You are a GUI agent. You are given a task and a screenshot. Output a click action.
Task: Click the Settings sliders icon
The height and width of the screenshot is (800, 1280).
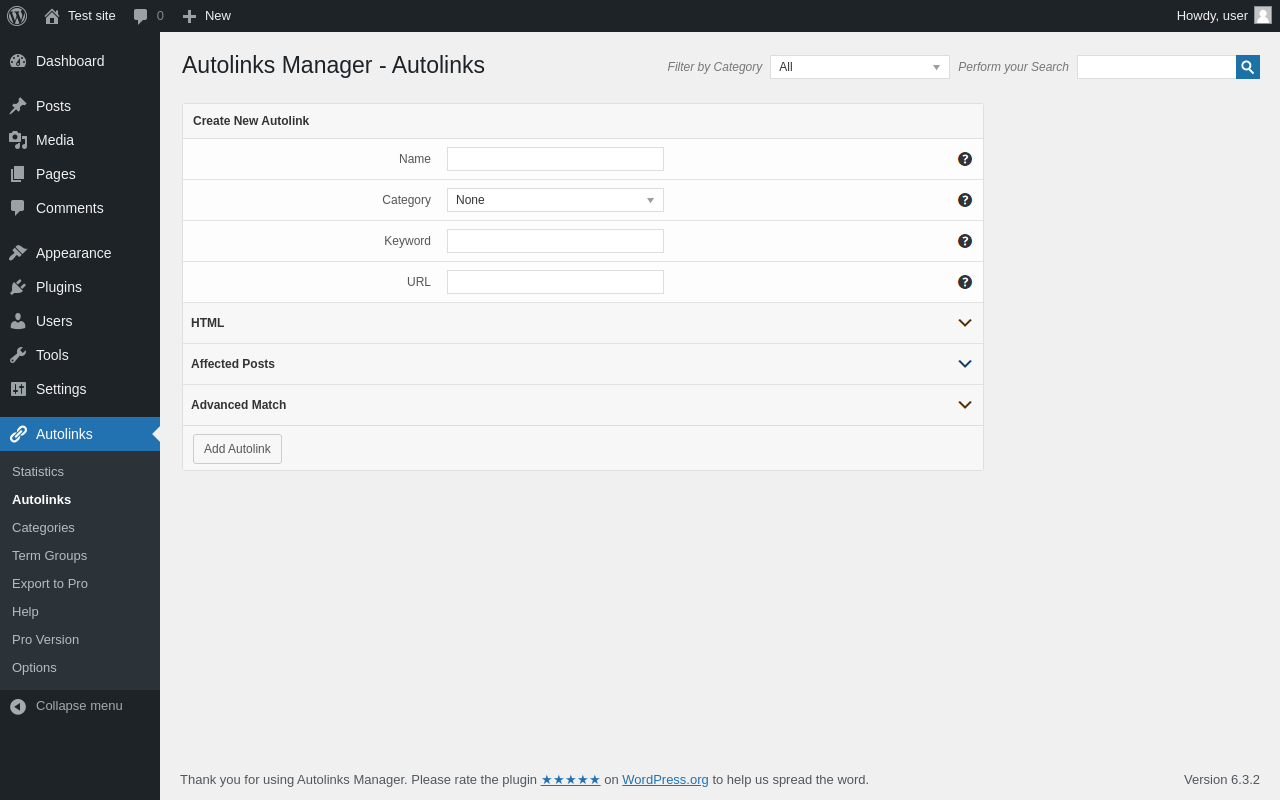18,389
